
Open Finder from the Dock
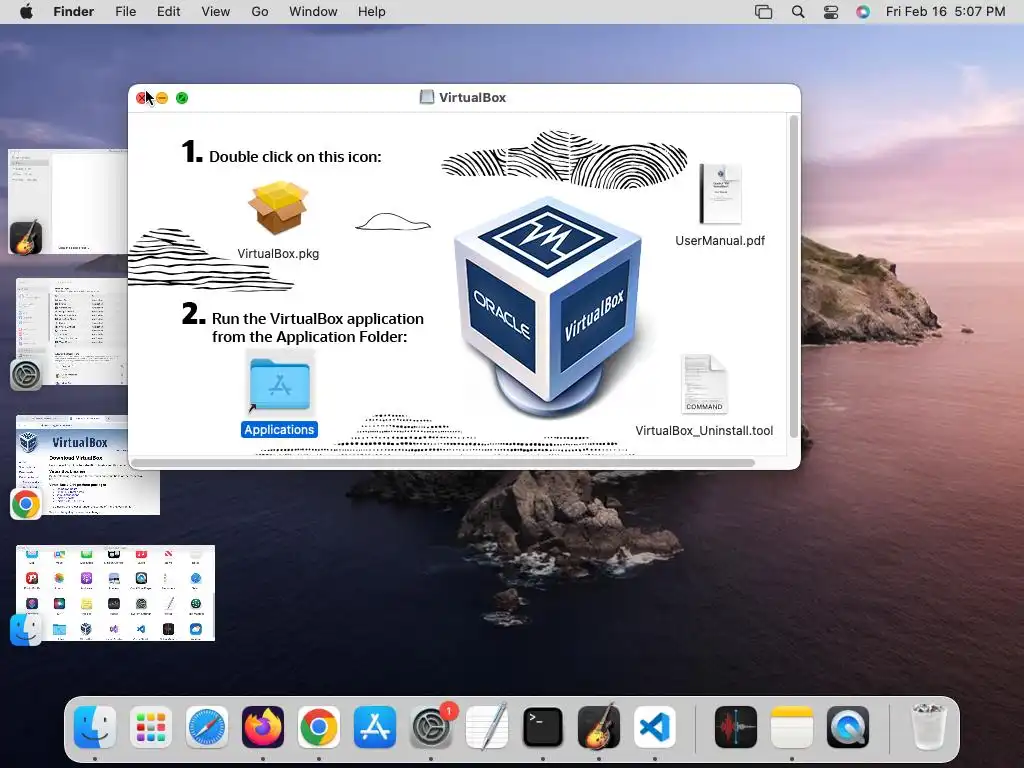point(95,727)
